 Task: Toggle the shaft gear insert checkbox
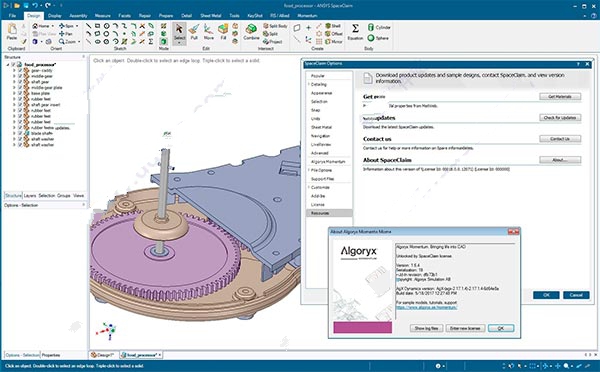click(x=20, y=105)
